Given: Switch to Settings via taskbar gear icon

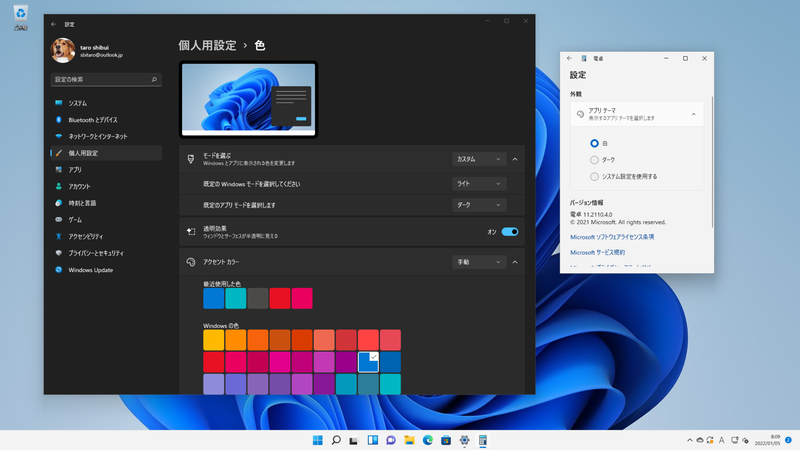Looking at the screenshot, I should 464,440.
